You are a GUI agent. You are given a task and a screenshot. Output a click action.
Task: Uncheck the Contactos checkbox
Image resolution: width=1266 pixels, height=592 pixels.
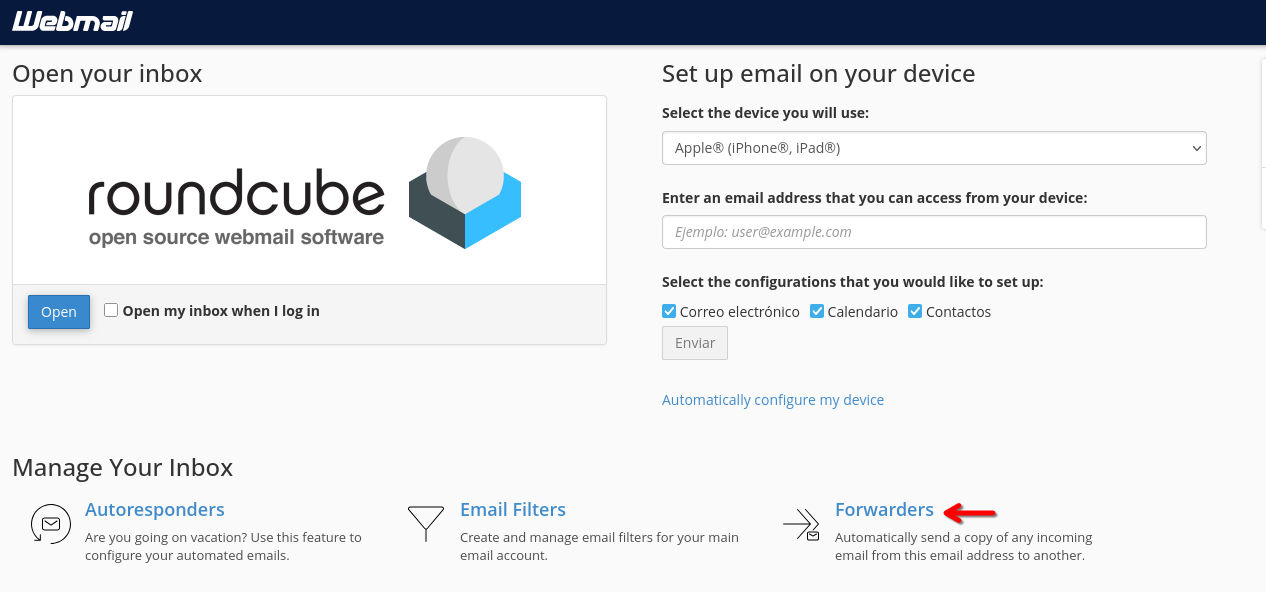pyautogui.click(x=915, y=311)
